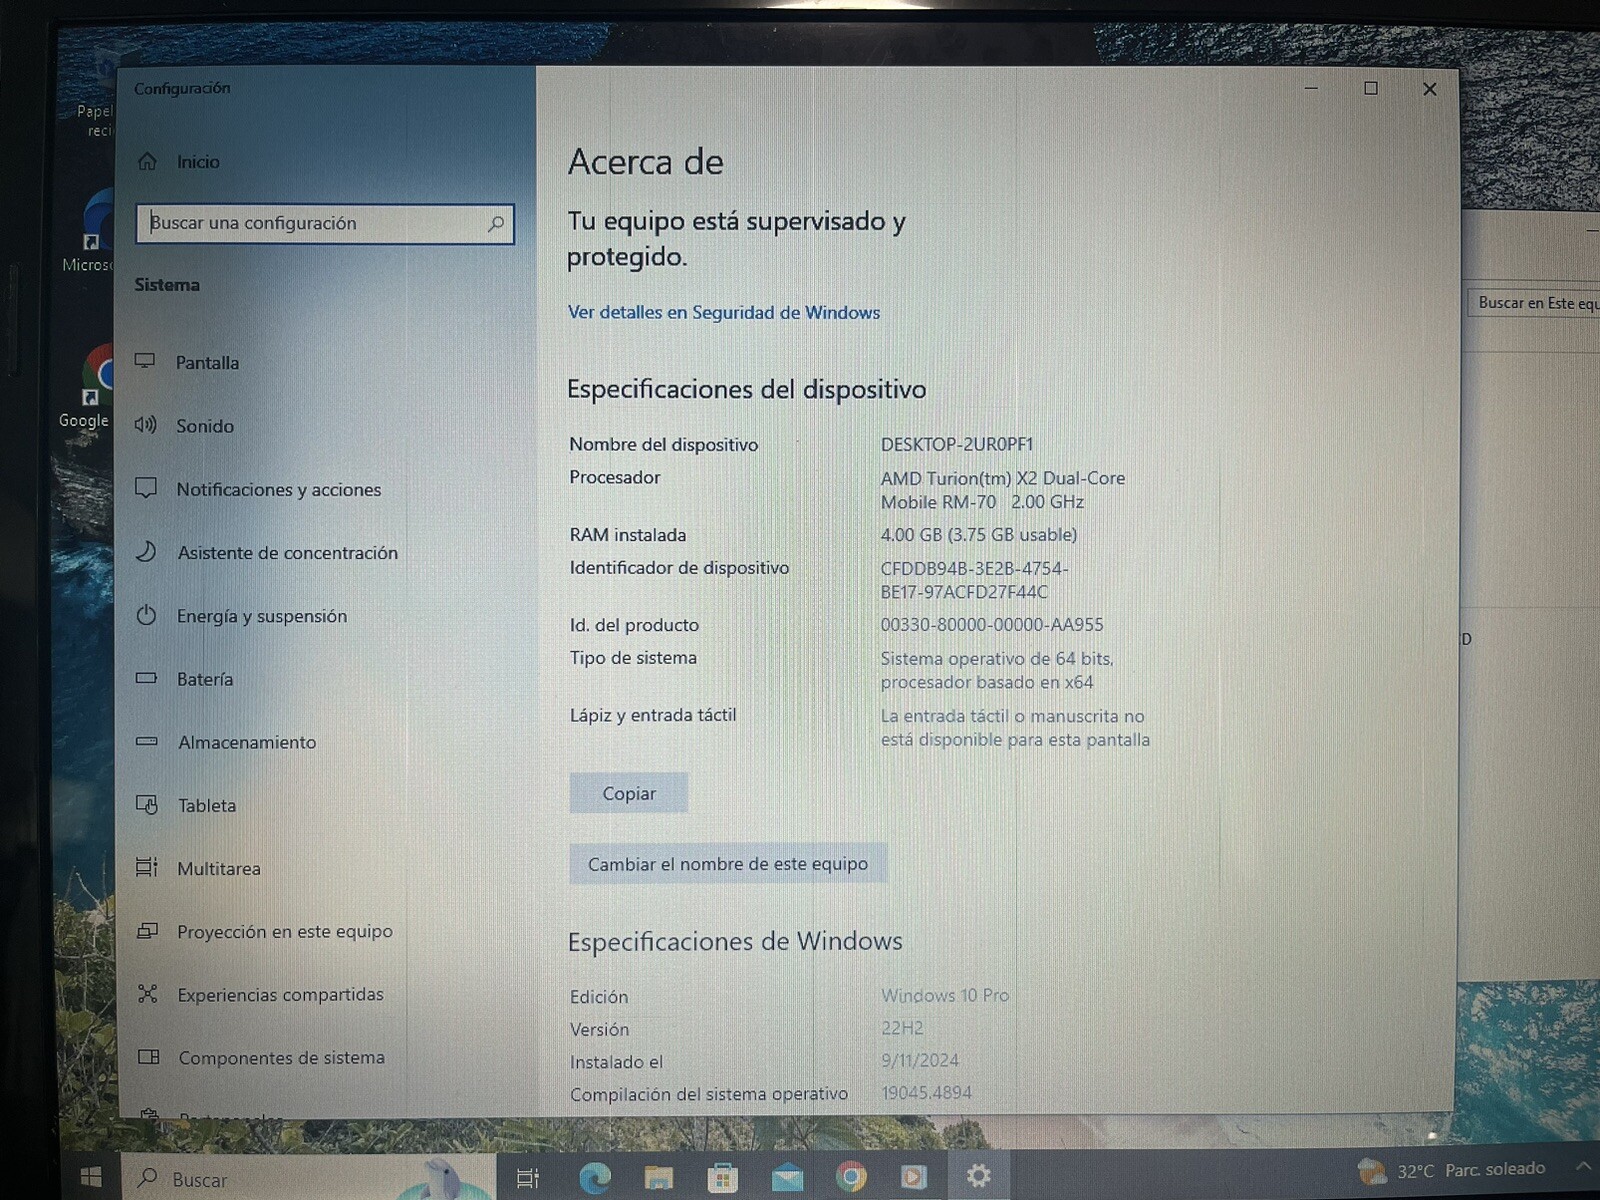Select the OS build 19045.4894 value

coord(926,1093)
